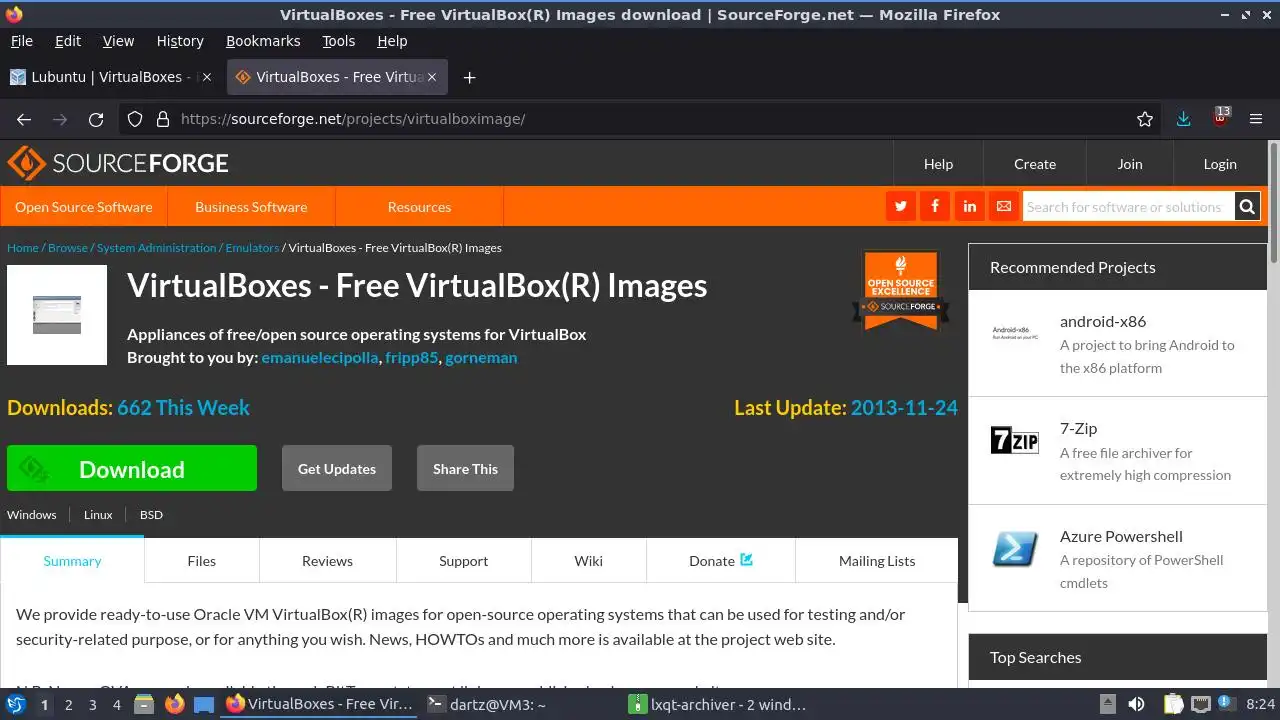
Task: Open the View menu
Action: click(x=118, y=41)
